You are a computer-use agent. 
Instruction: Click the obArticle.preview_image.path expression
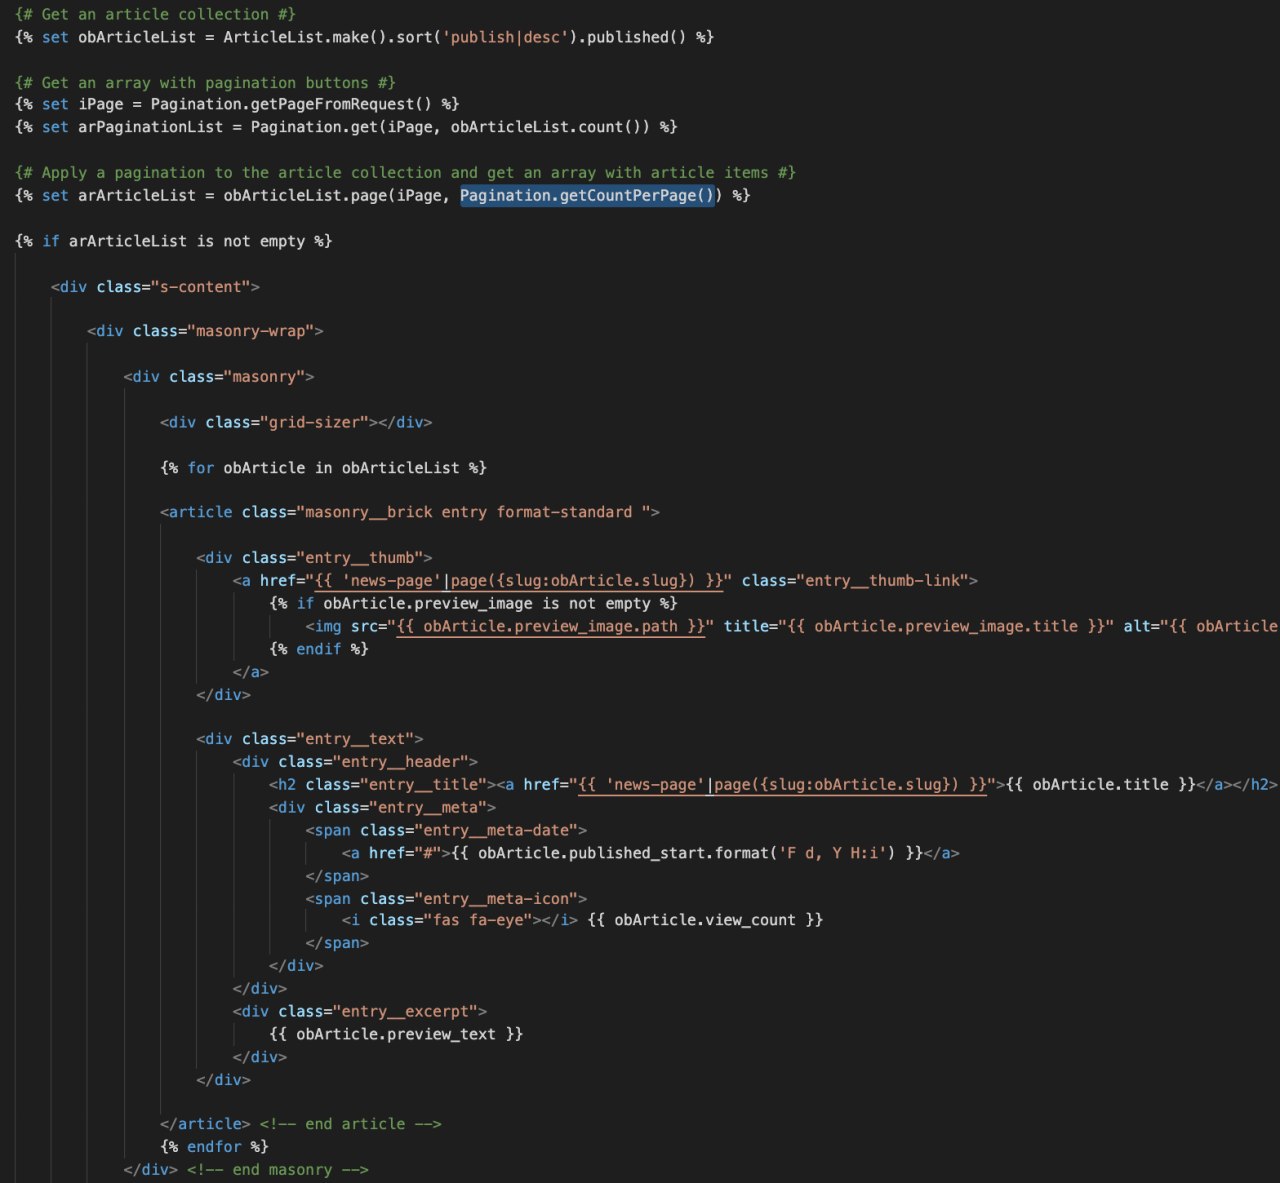coord(550,627)
